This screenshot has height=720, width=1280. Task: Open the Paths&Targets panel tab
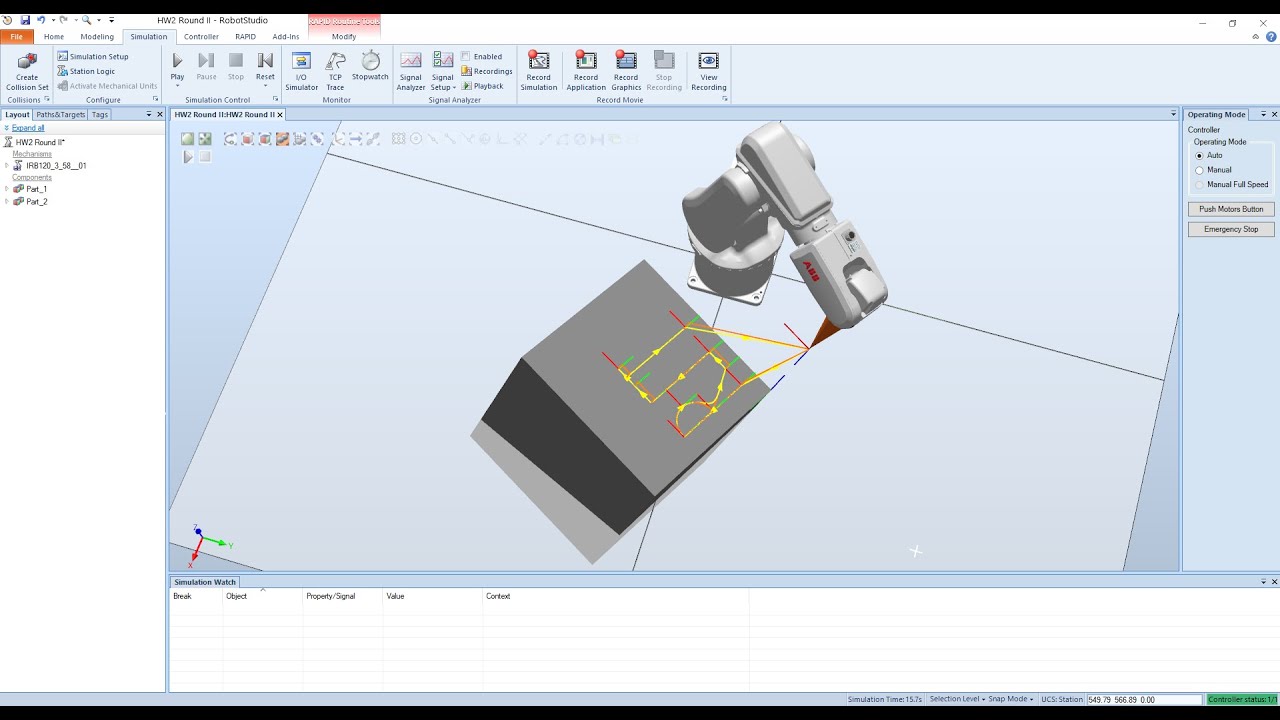coord(61,115)
